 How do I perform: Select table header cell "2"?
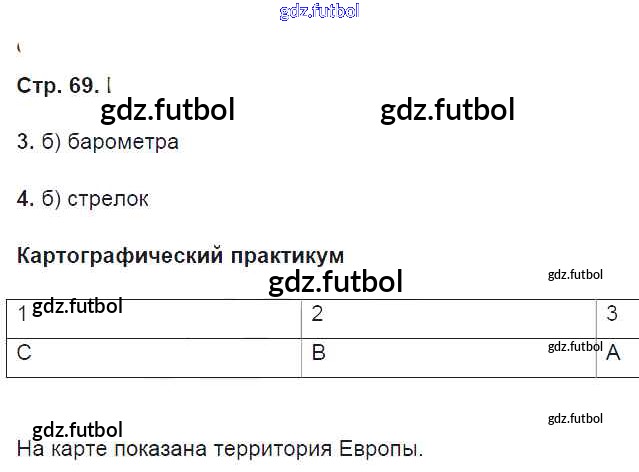tap(449, 315)
